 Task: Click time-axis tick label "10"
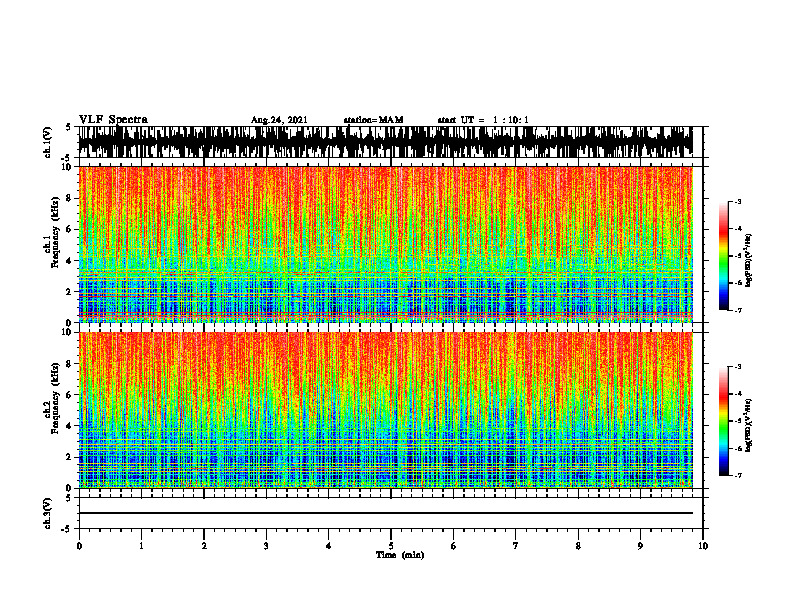(703, 546)
